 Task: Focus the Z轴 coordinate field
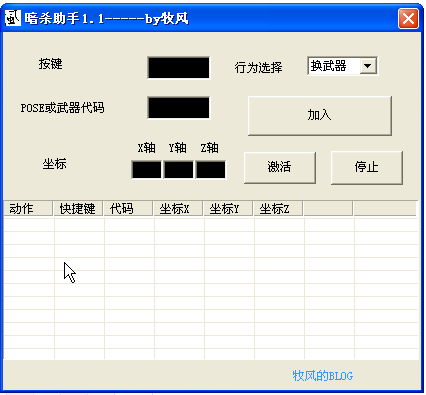tap(211, 170)
